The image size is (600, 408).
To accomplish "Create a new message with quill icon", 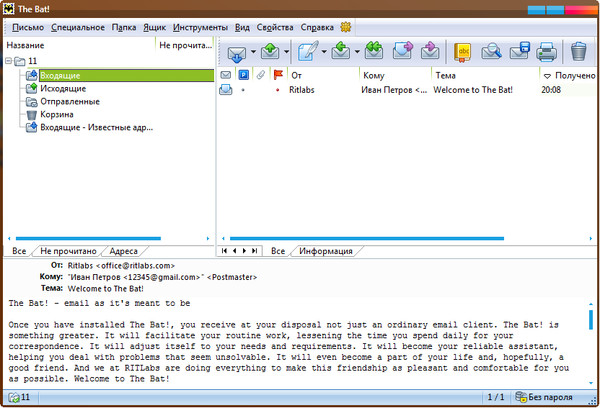I will (x=308, y=52).
